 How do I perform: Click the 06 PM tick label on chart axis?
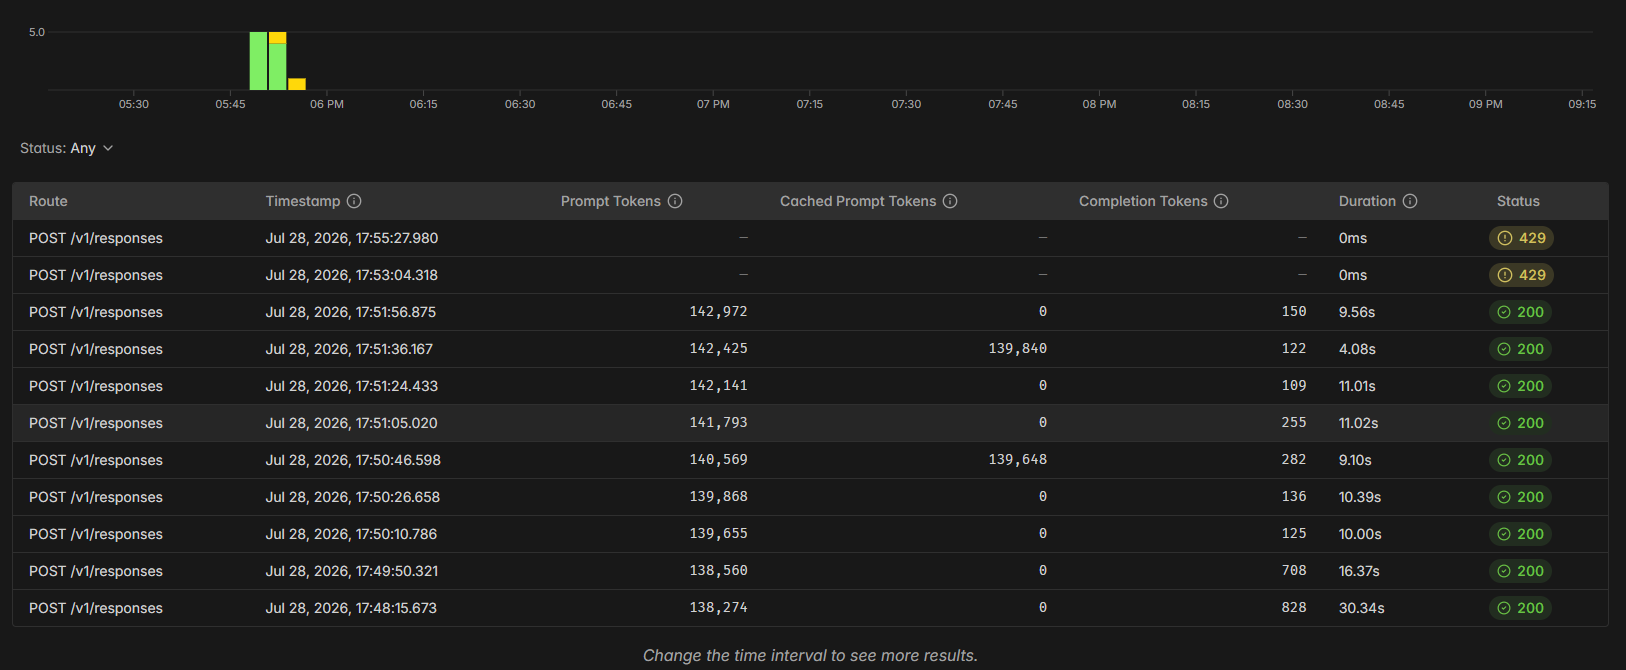[x=327, y=104]
